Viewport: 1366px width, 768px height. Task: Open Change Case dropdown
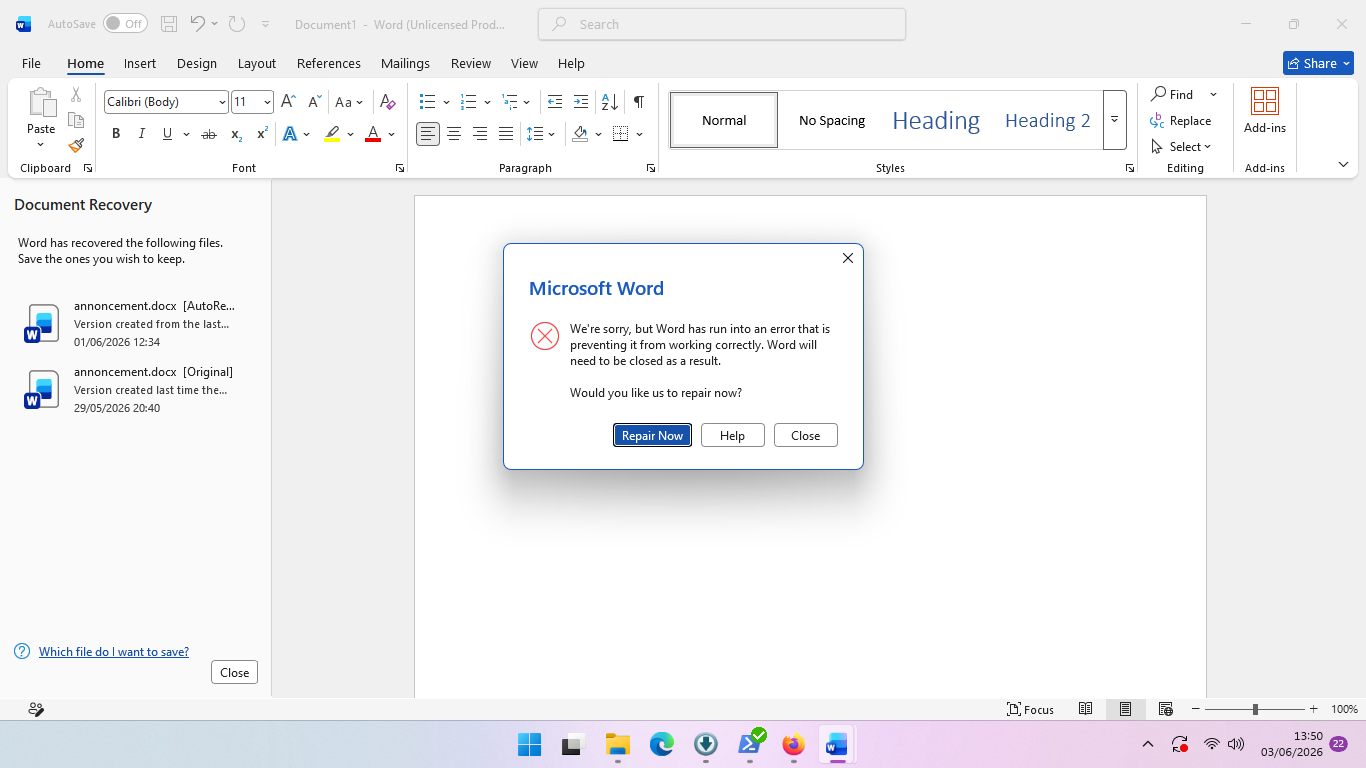pos(349,102)
